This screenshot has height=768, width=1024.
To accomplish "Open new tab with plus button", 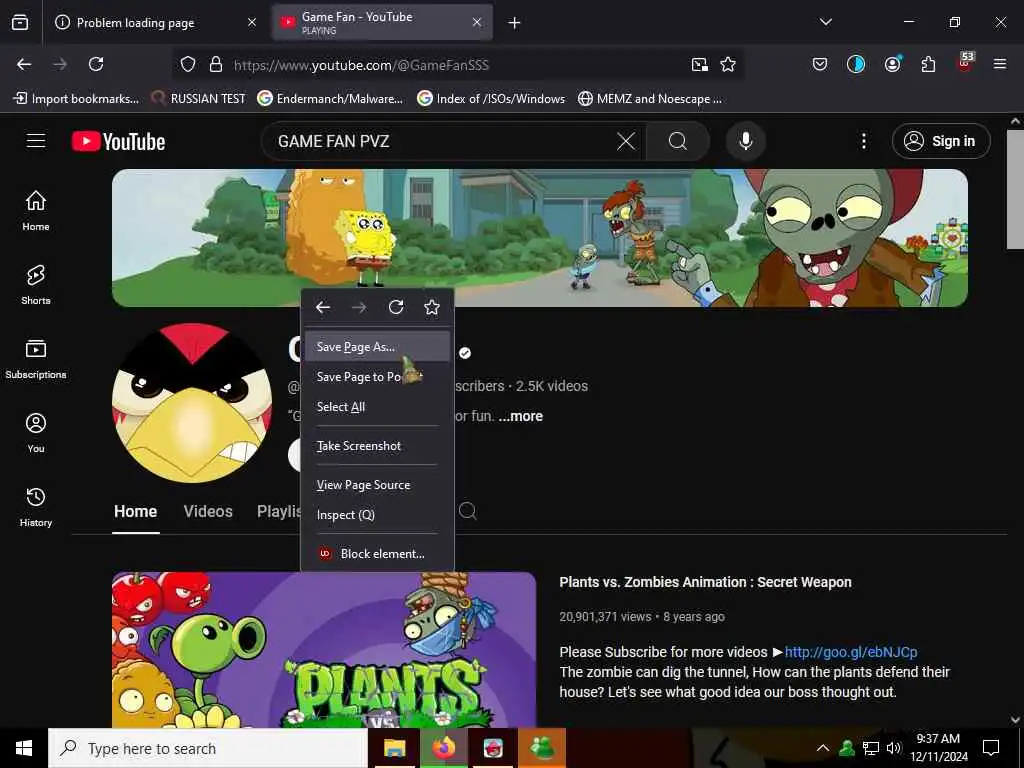I will [x=515, y=23].
